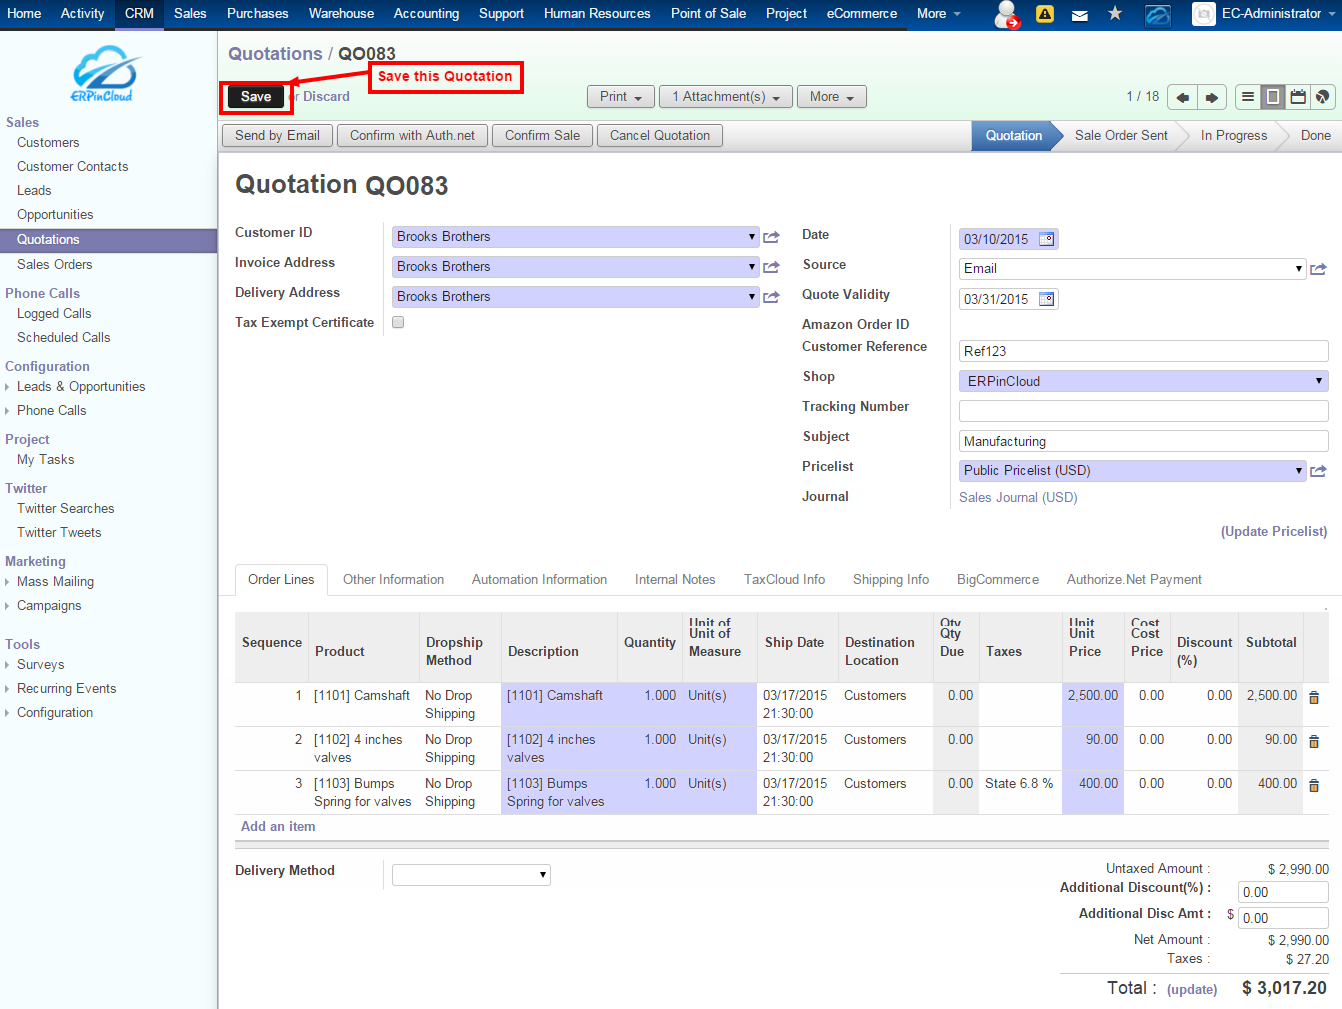This screenshot has height=1009, width=1342.
Task: Open the Print dropdown button
Action: (x=621, y=97)
